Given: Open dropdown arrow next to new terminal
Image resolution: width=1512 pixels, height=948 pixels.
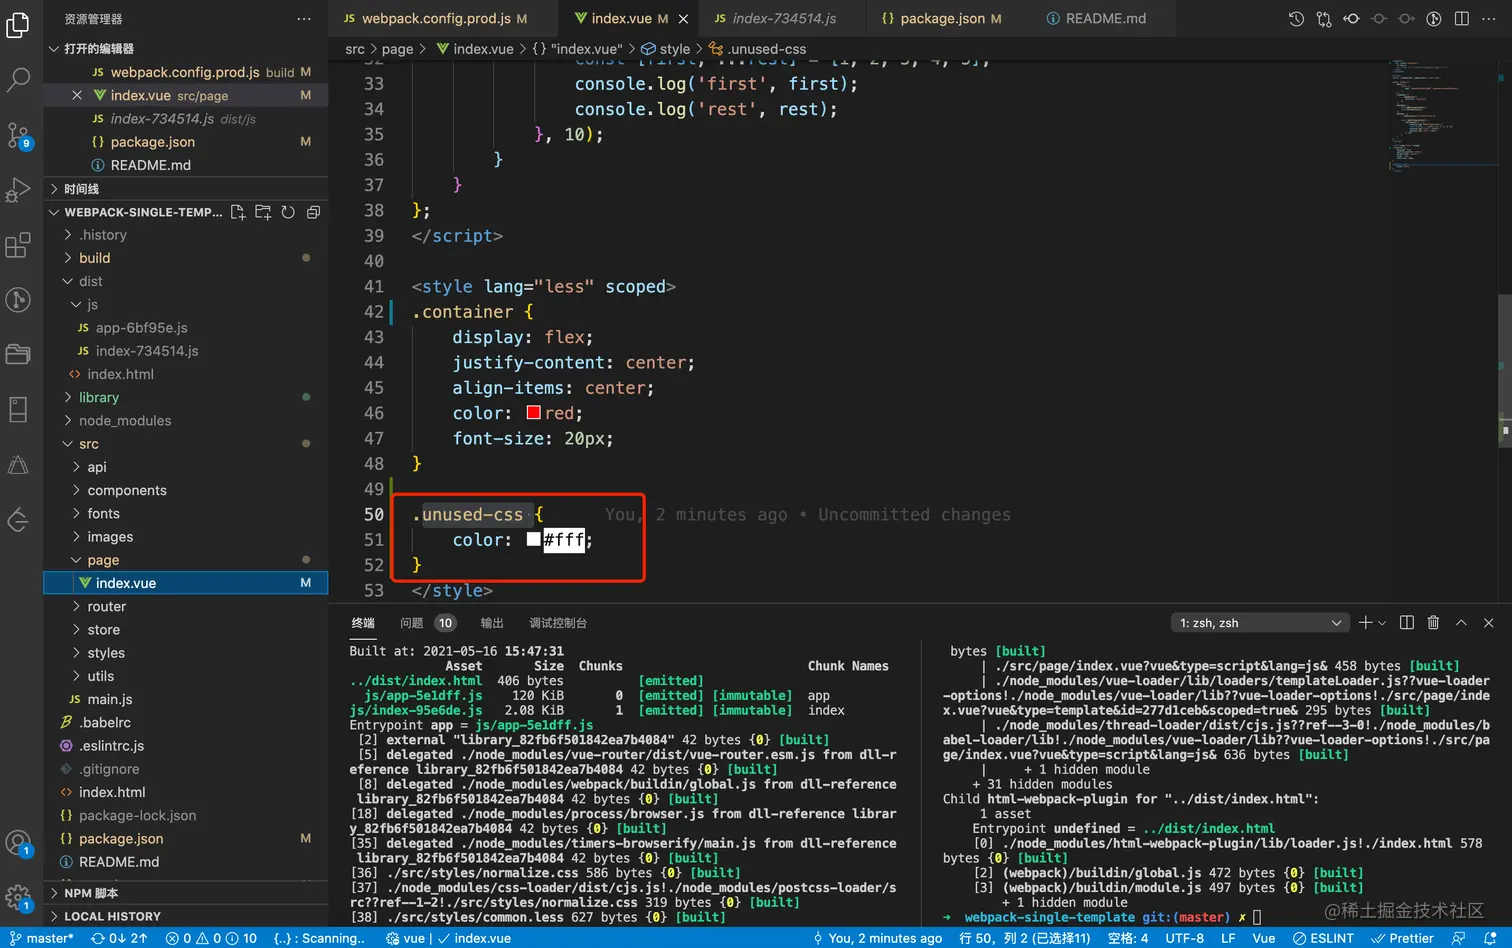Looking at the screenshot, I should [1382, 623].
